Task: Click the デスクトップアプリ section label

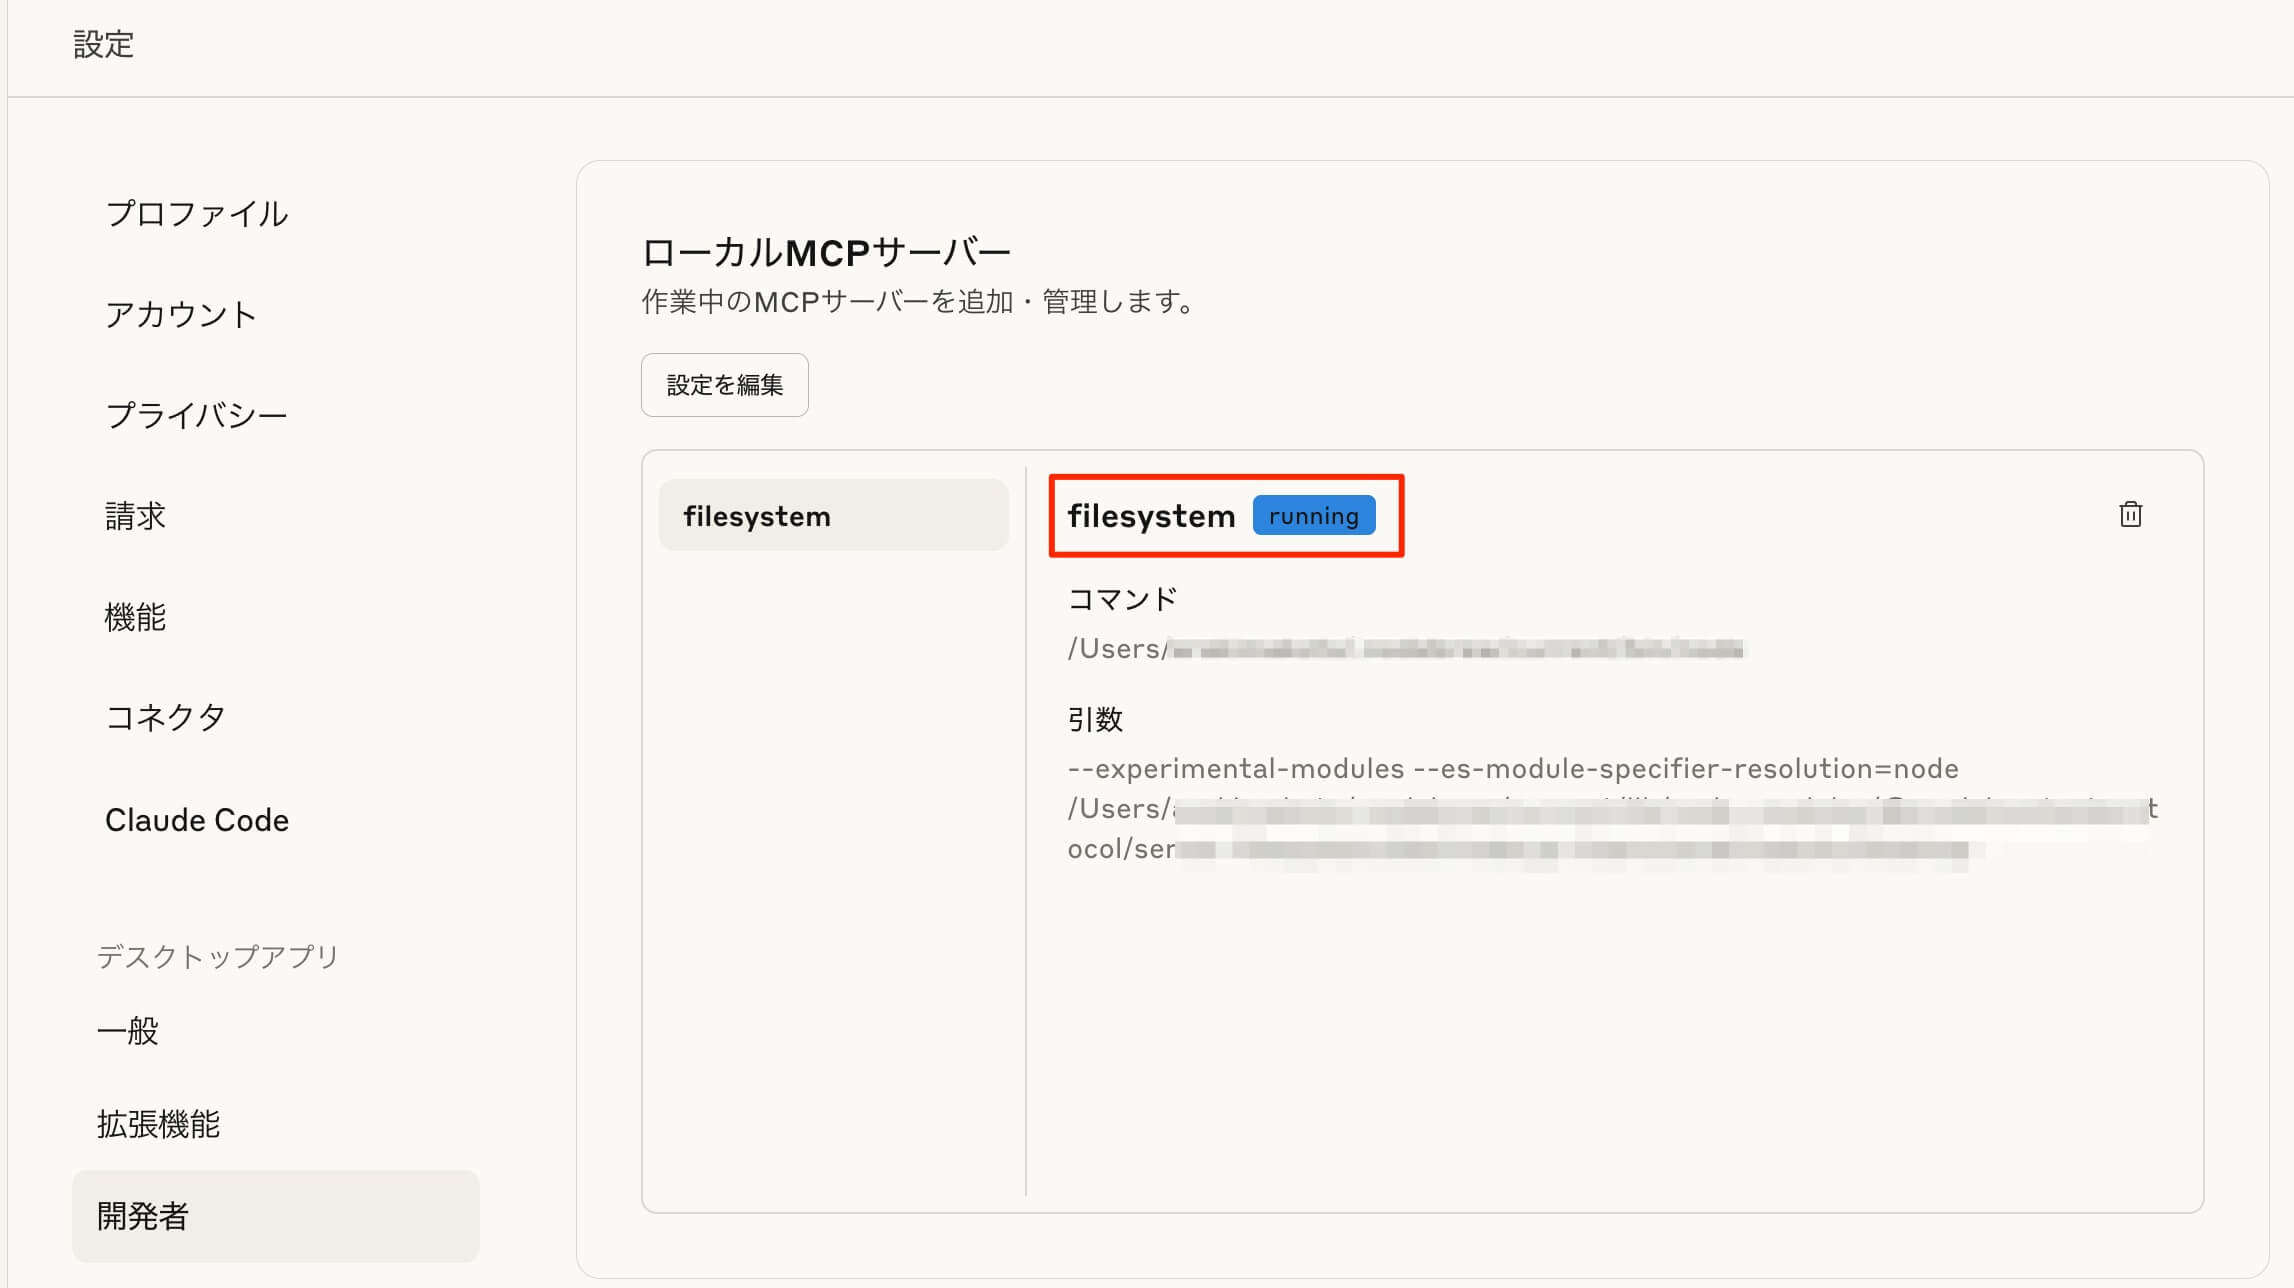Action: (x=218, y=957)
